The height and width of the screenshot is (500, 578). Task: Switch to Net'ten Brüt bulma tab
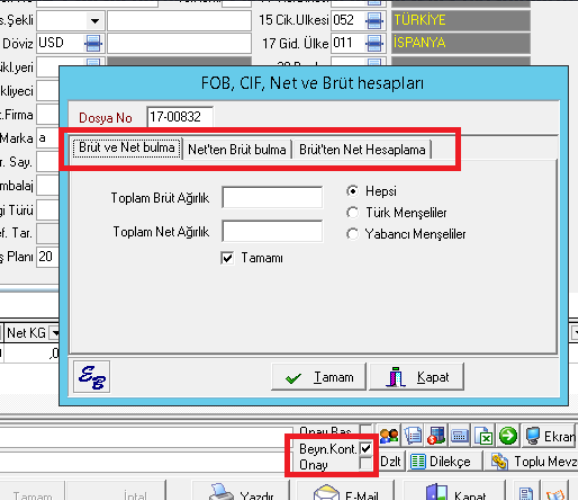click(x=237, y=150)
